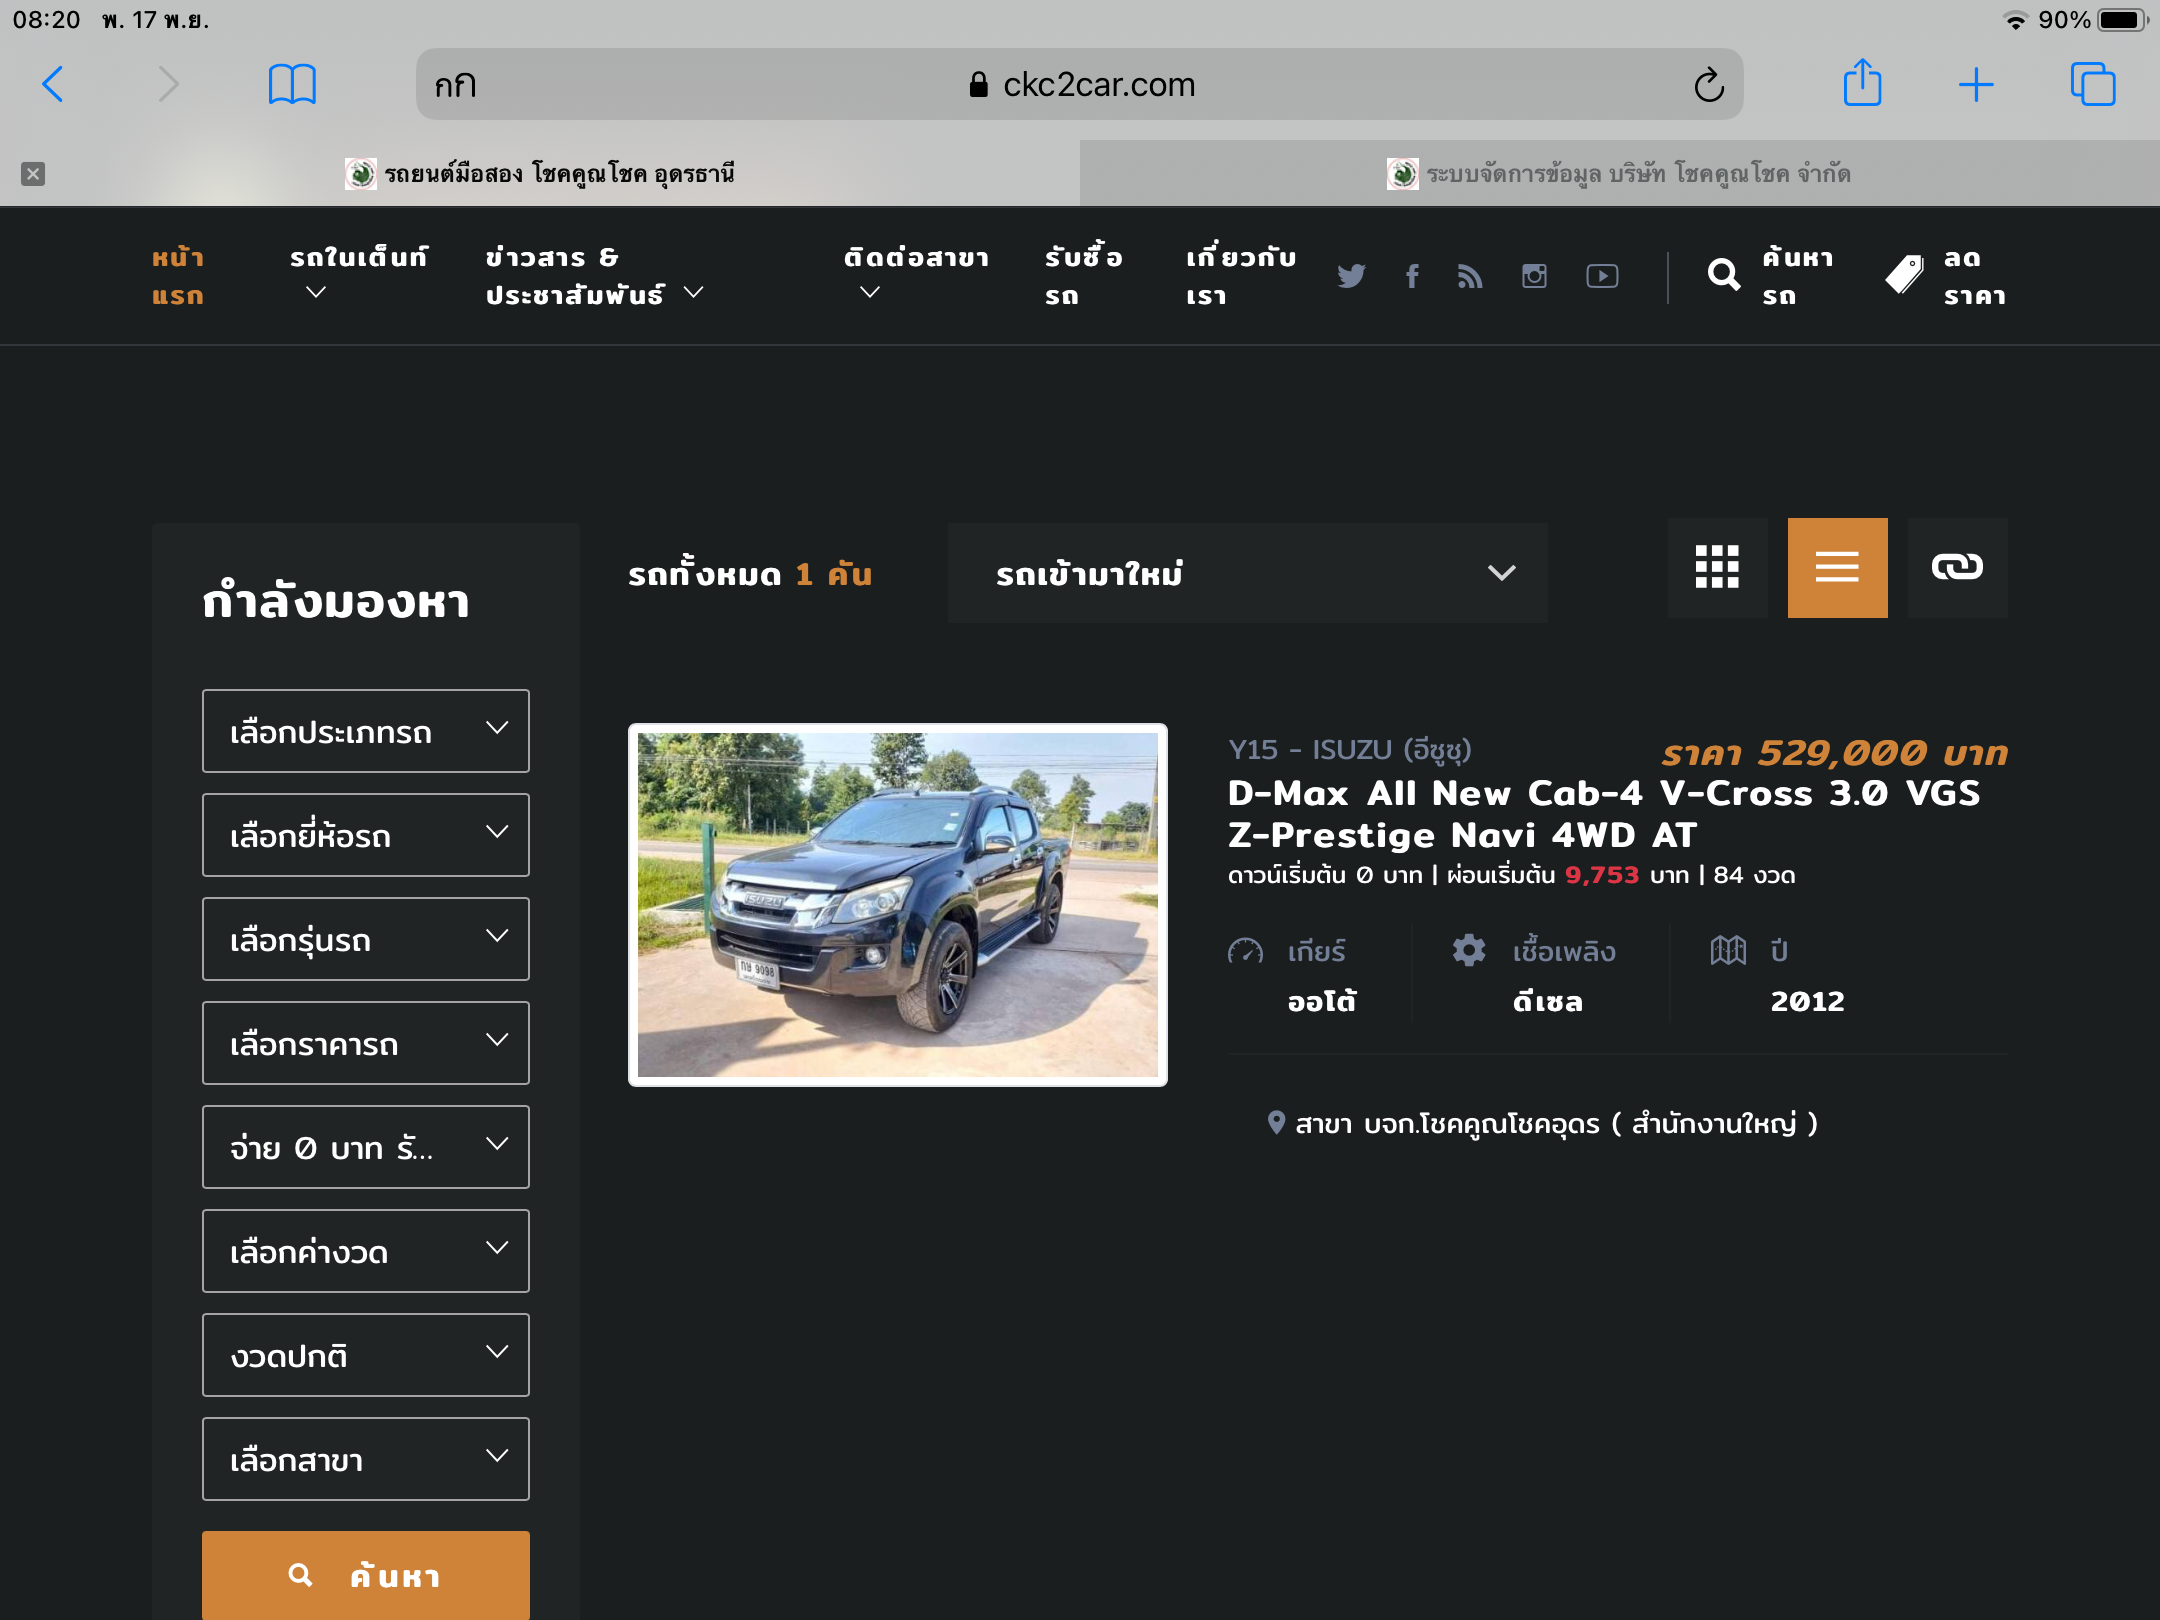The height and width of the screenshot is (1620, 2160).
Task: Open the Instagram icon link
Action: pyautogui.click(x=1534, y=276)
